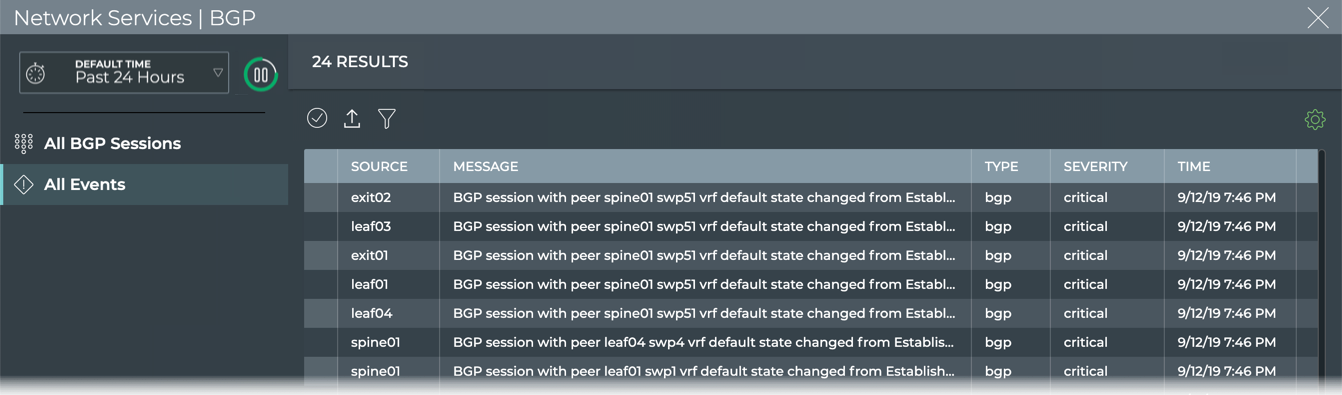Tick the checkbox cell for the exit02 row

pyautogui.click(x=321, y=198)
